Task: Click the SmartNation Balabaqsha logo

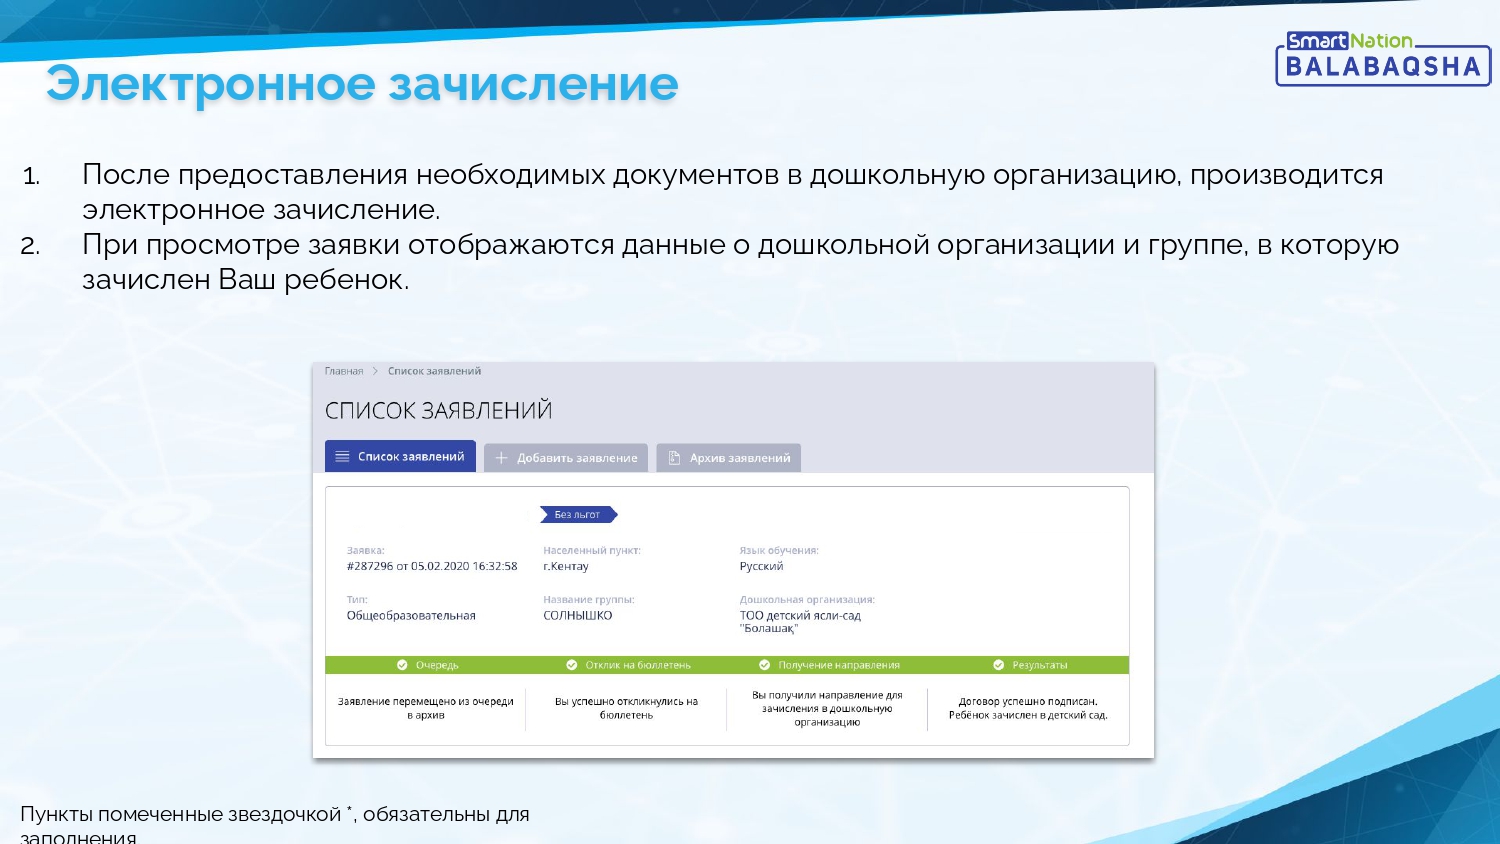Action: (x=1383, y=58)
